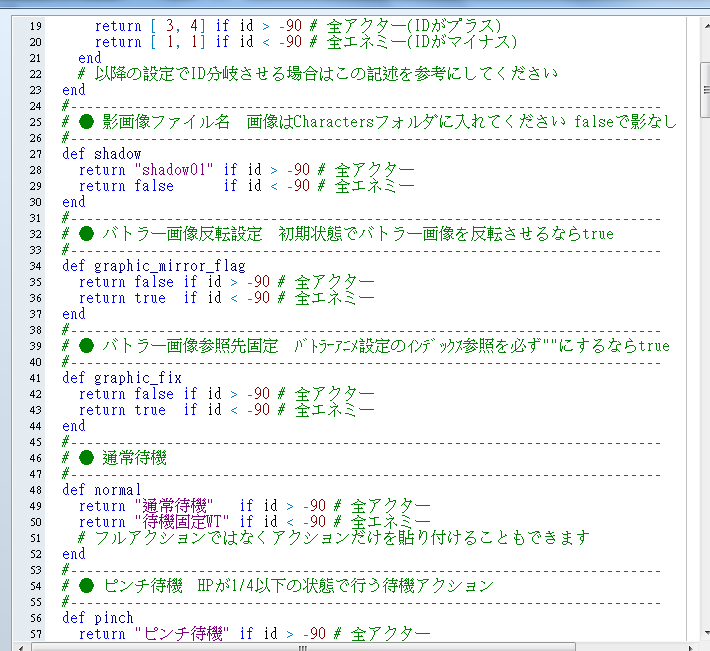The width and height of the screenshot is (710, 651).
Task: Click the horizontal scrollbar thumb
Action: [303, 647]
